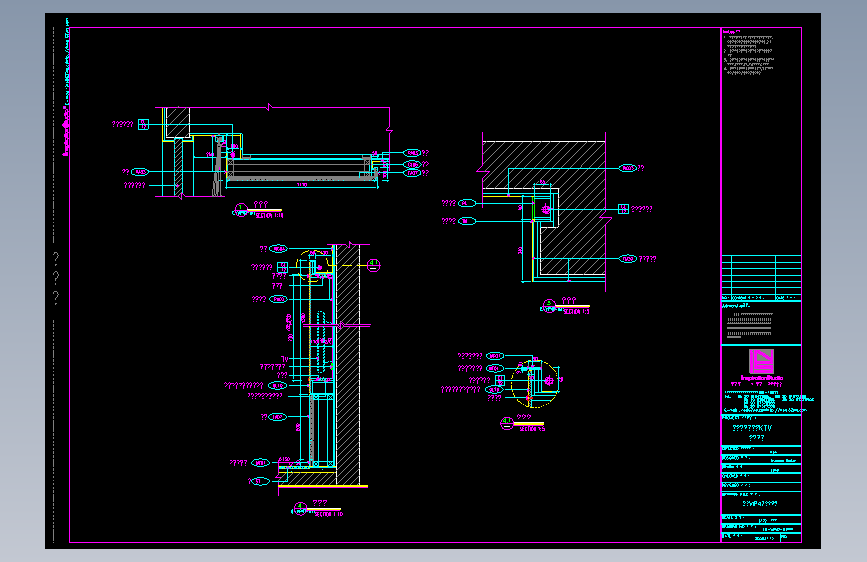The width and height of the screenshot is (867, 562).
Task: Select the project title text ending in KTV
Action: point(752,428)
